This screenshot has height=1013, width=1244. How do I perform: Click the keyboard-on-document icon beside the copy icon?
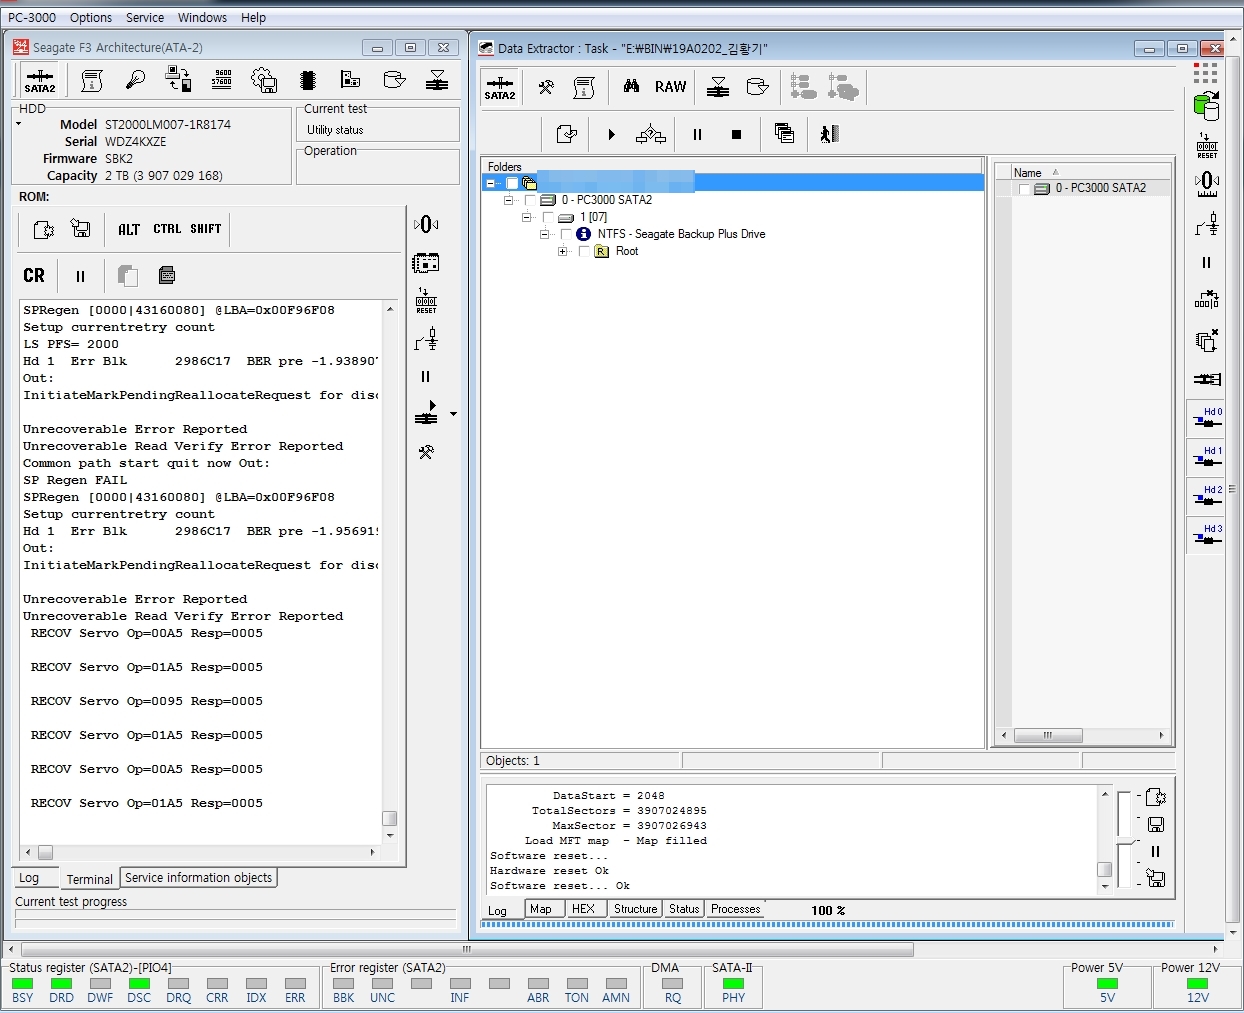[167, 275]
